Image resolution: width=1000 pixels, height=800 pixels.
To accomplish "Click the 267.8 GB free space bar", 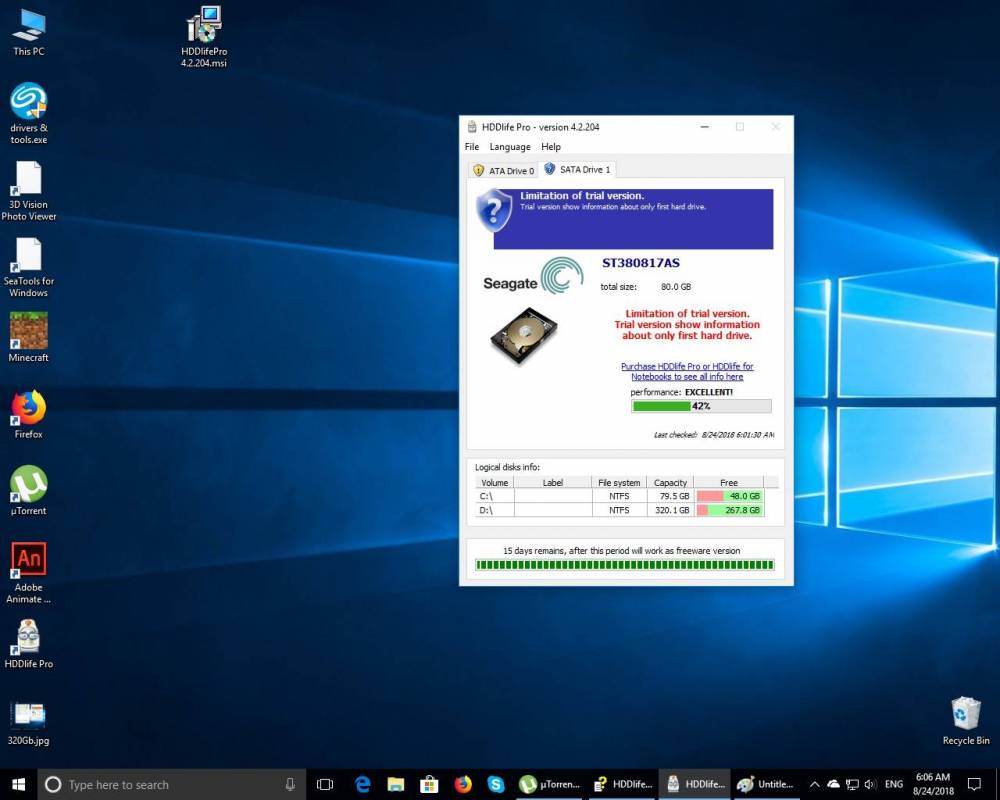I will coord(729,510).
